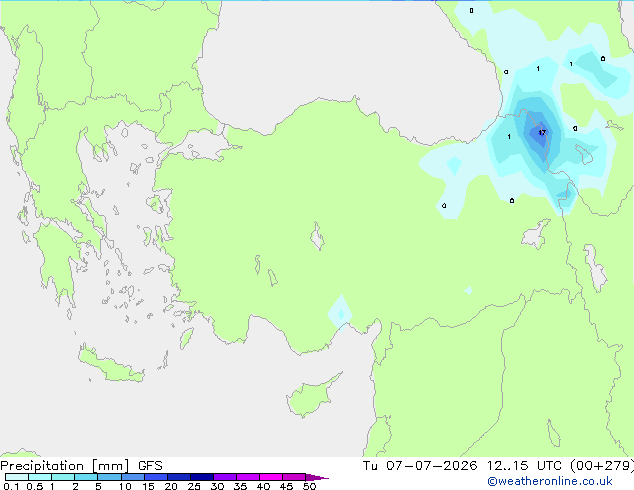Click the legend label '15'
Image resolution: width=634 pixels, height=490 pixels.
coord(148,486)
